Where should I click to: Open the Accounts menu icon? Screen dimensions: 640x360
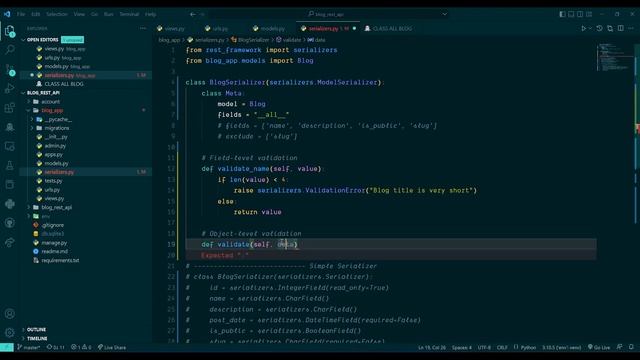click(x=10, y=313)
